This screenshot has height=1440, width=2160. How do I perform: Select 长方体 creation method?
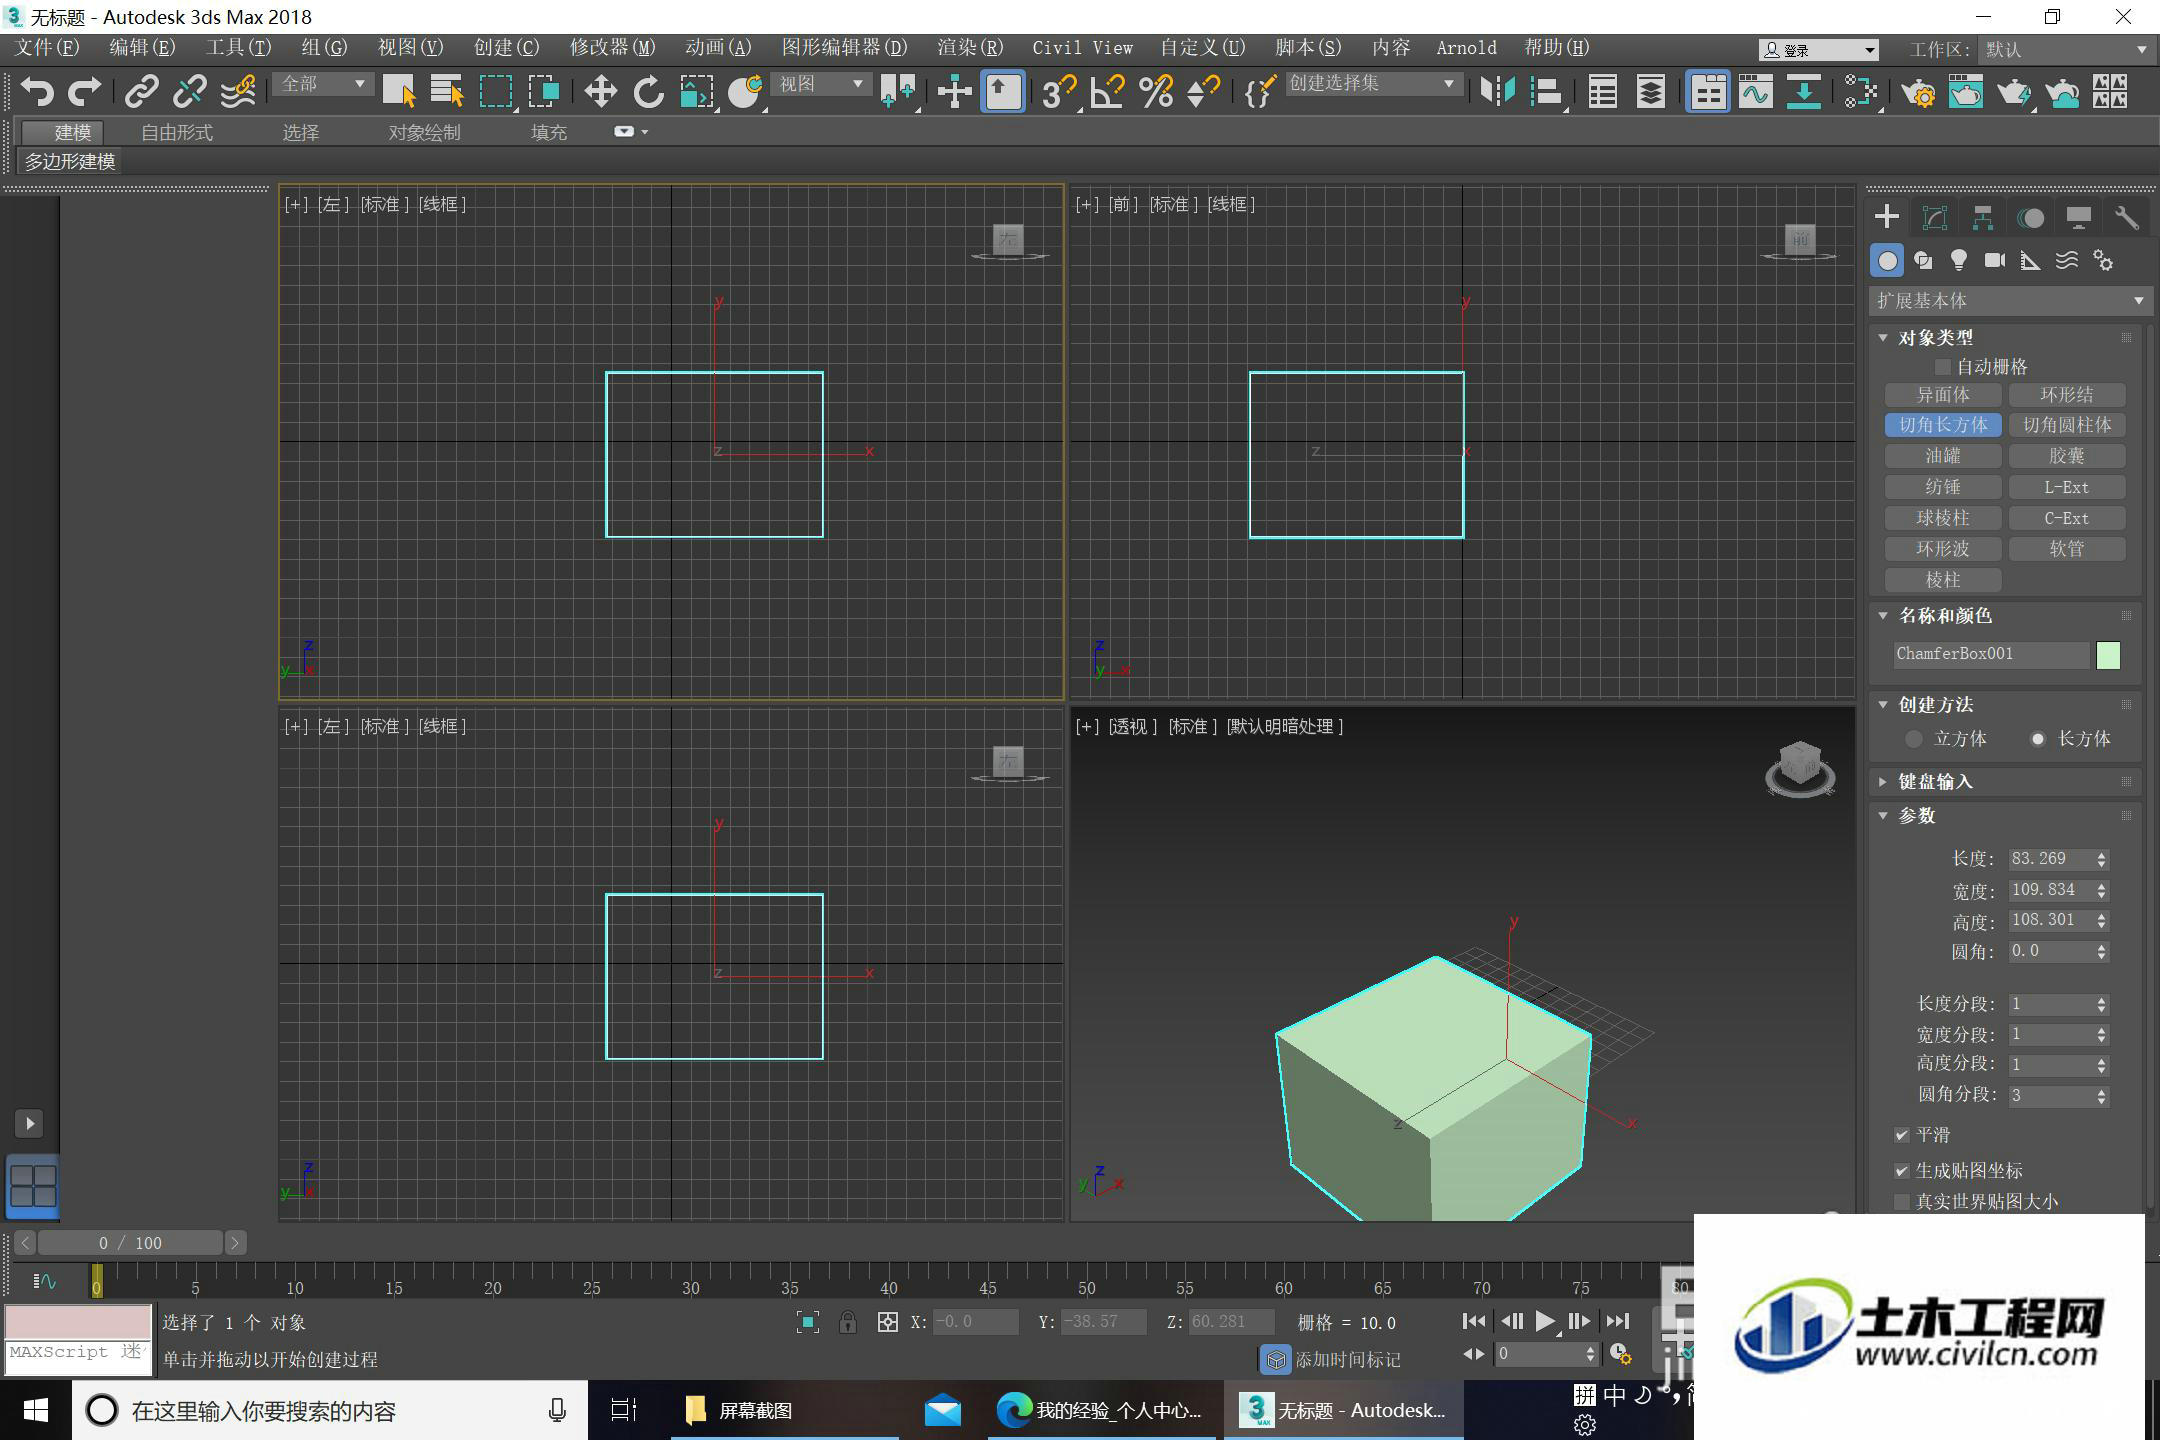2038,739
